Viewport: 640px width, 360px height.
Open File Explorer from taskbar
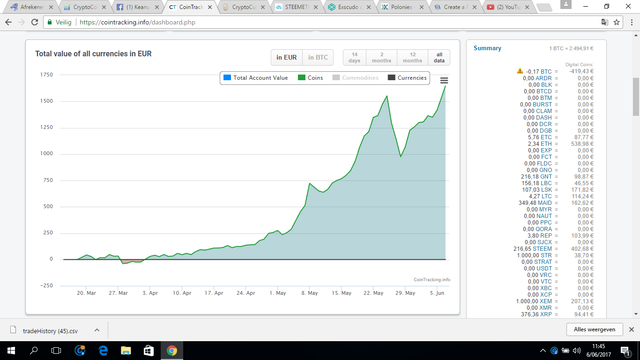click(x=126, y=351)
